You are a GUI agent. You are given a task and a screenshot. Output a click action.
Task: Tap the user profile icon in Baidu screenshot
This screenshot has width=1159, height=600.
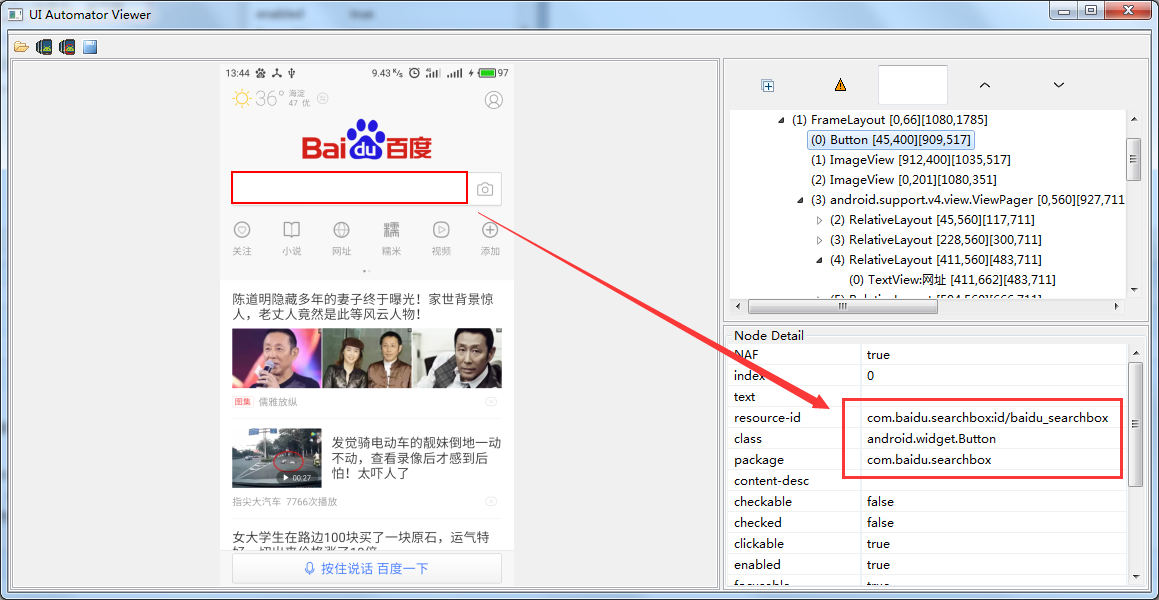point(493,99)
